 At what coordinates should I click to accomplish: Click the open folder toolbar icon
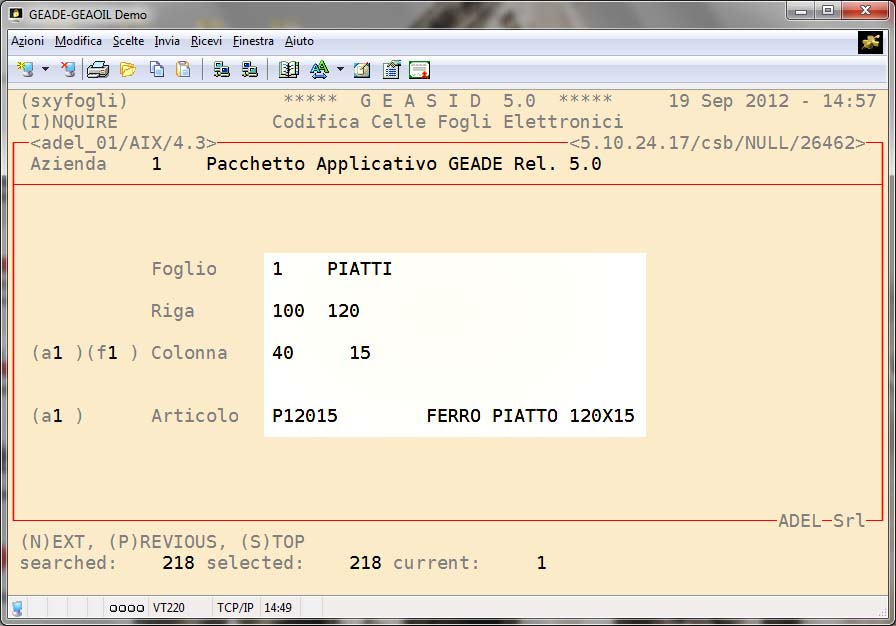click(128, 70)
